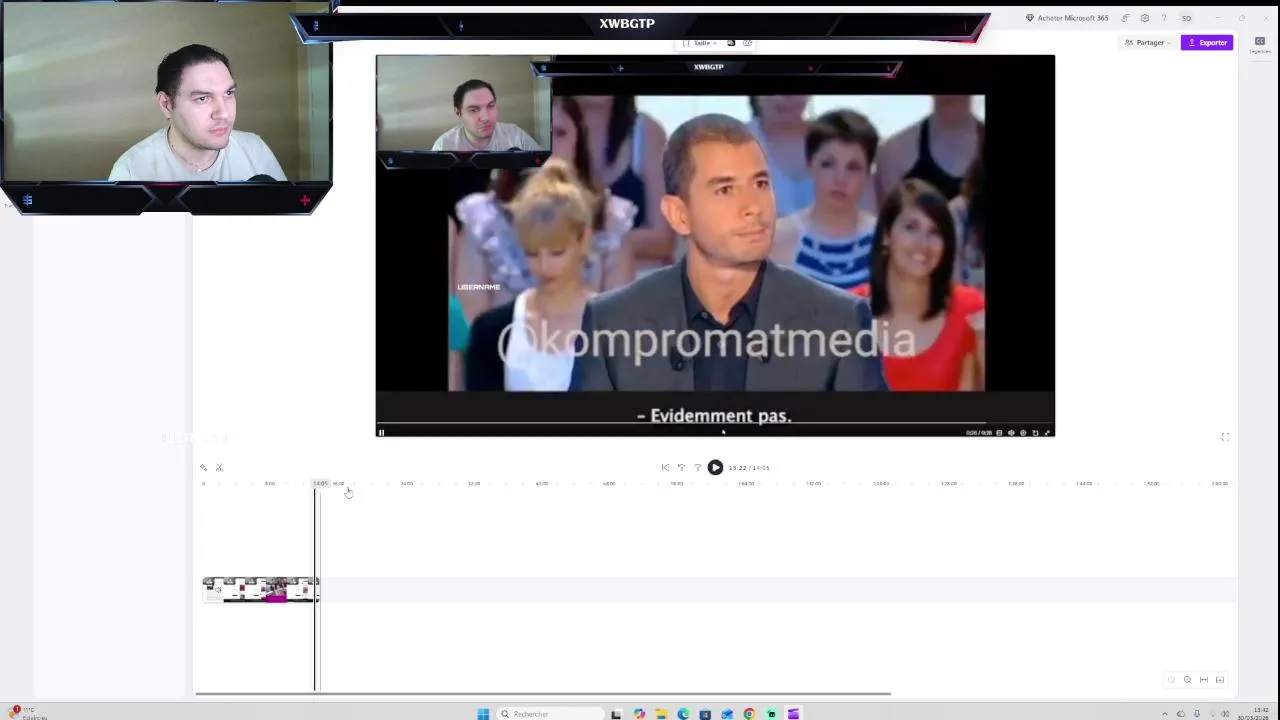Expand the embedded video fullscreen icon
The image size is (1280, 720).
point(1047,433)
